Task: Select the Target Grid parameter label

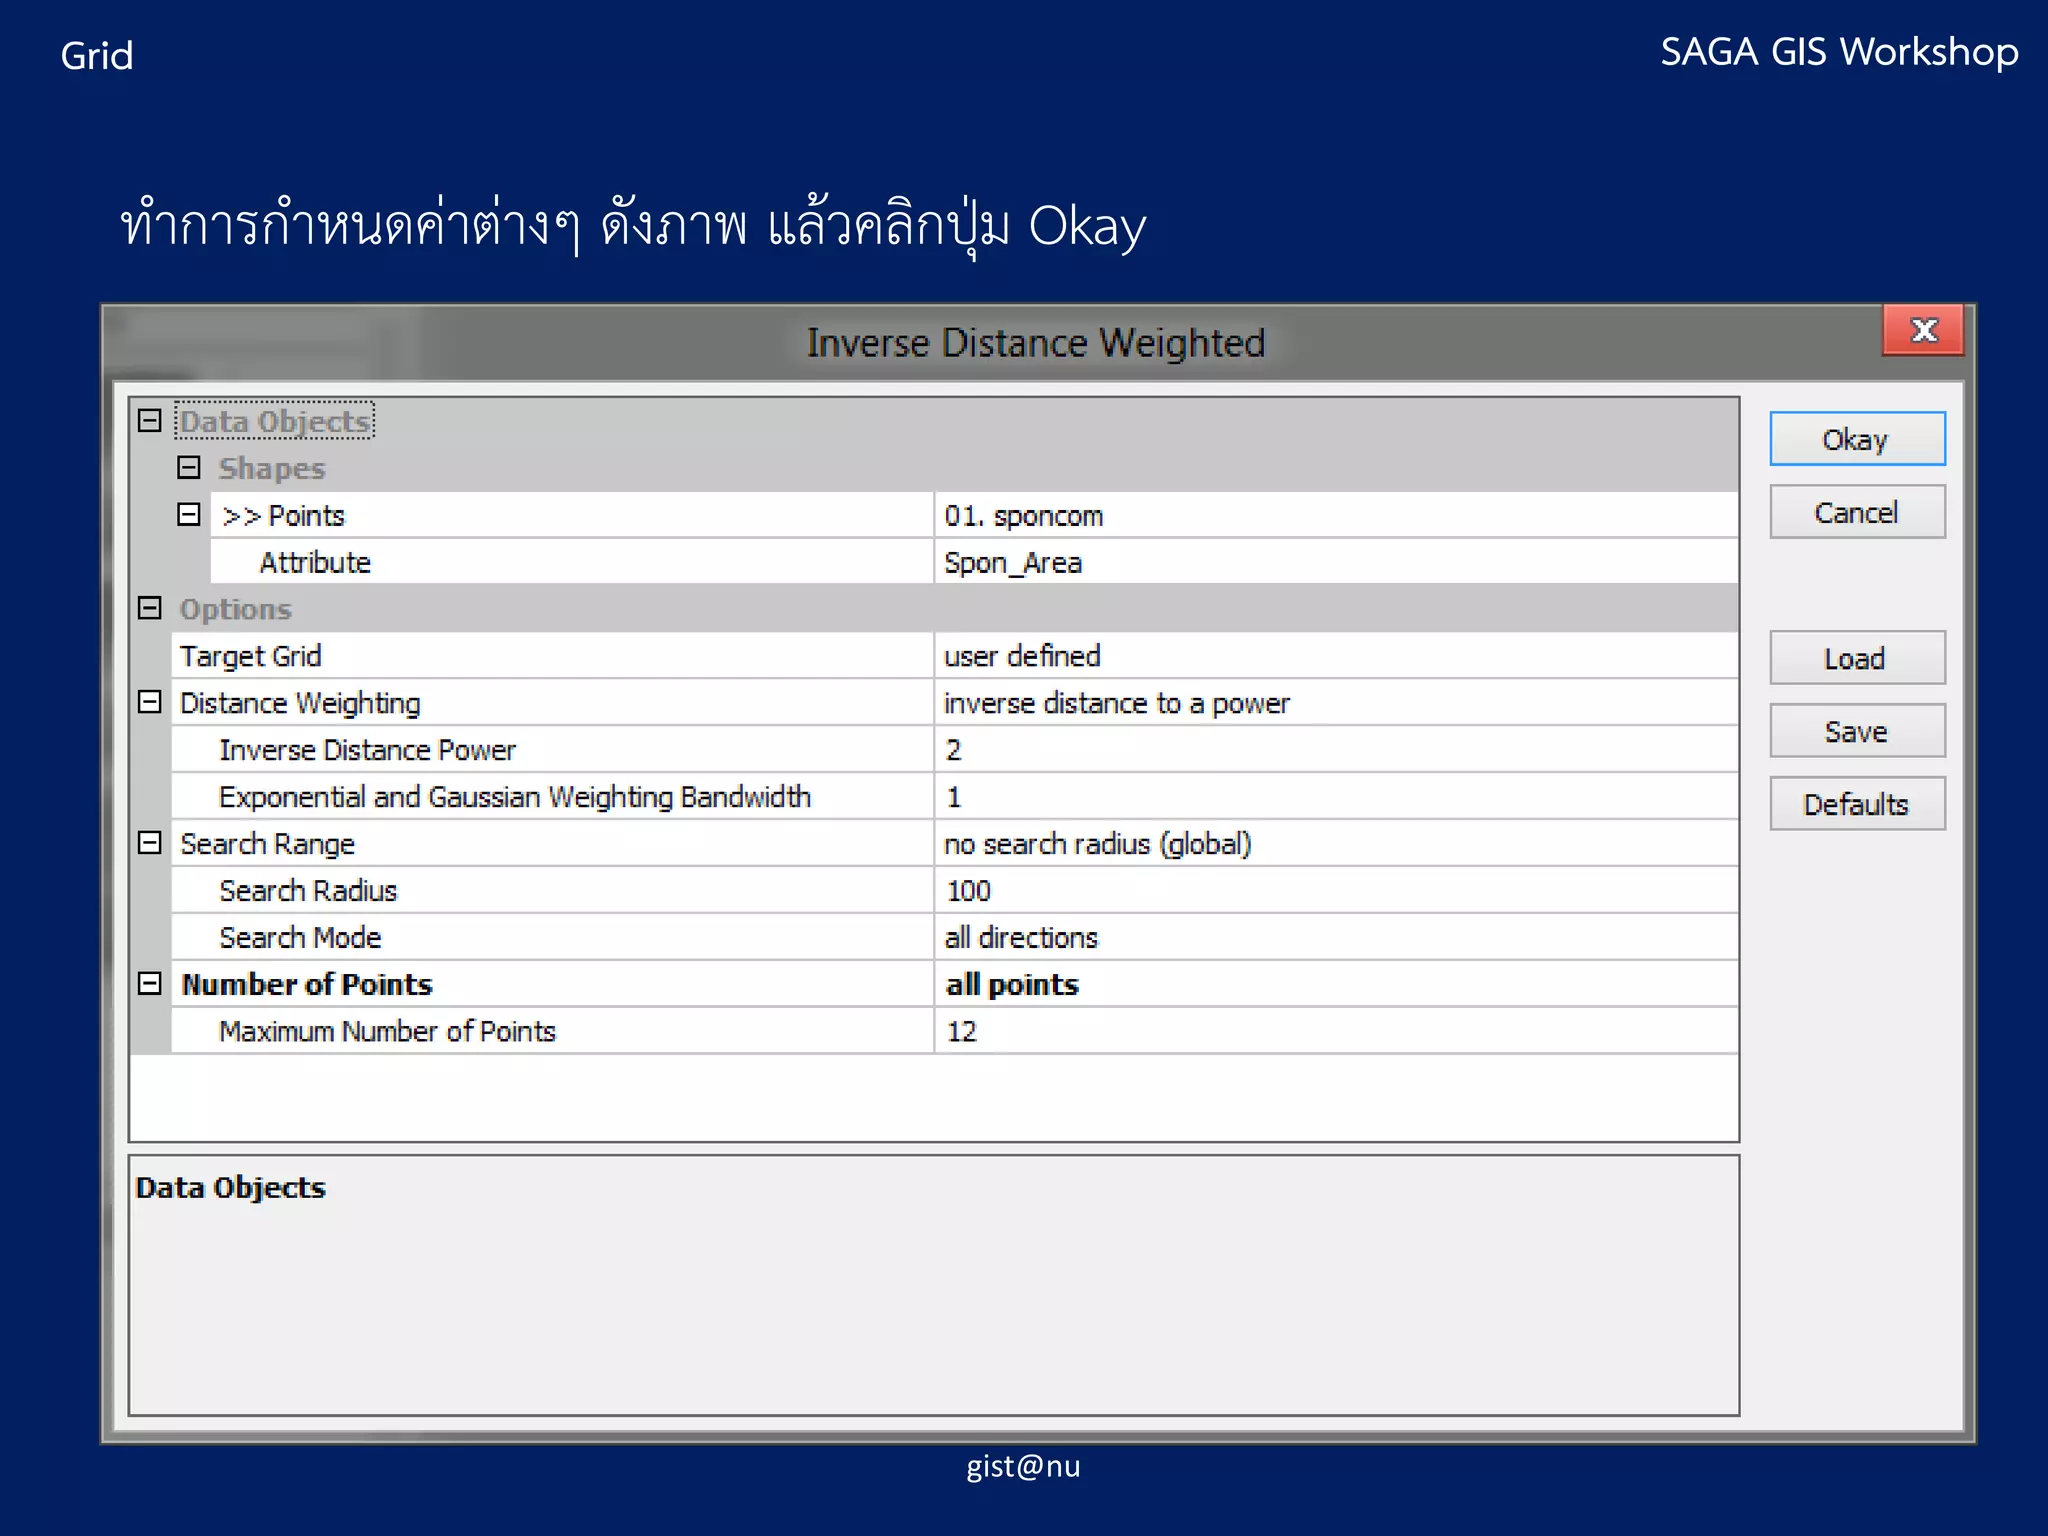Action: (x=250, y=656)
